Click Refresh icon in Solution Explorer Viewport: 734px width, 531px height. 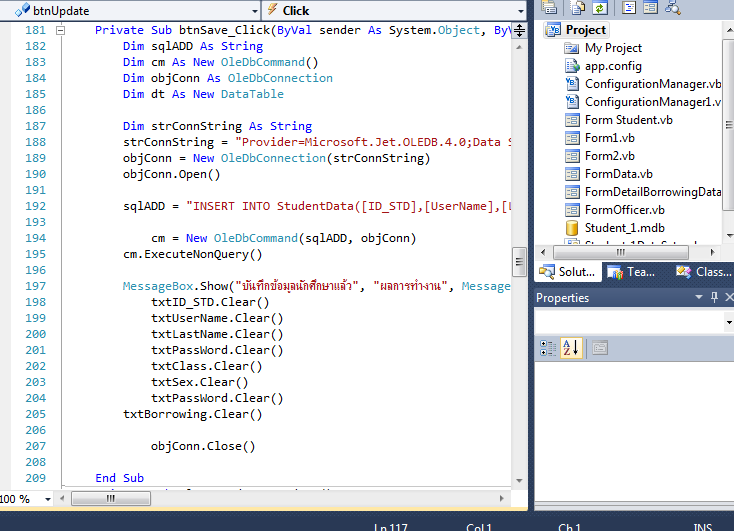[600, 7]
